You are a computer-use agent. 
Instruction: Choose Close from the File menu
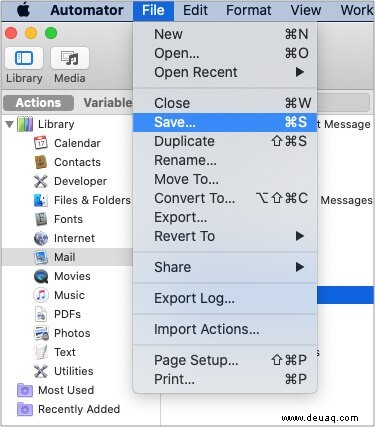(x=225, y=103)
